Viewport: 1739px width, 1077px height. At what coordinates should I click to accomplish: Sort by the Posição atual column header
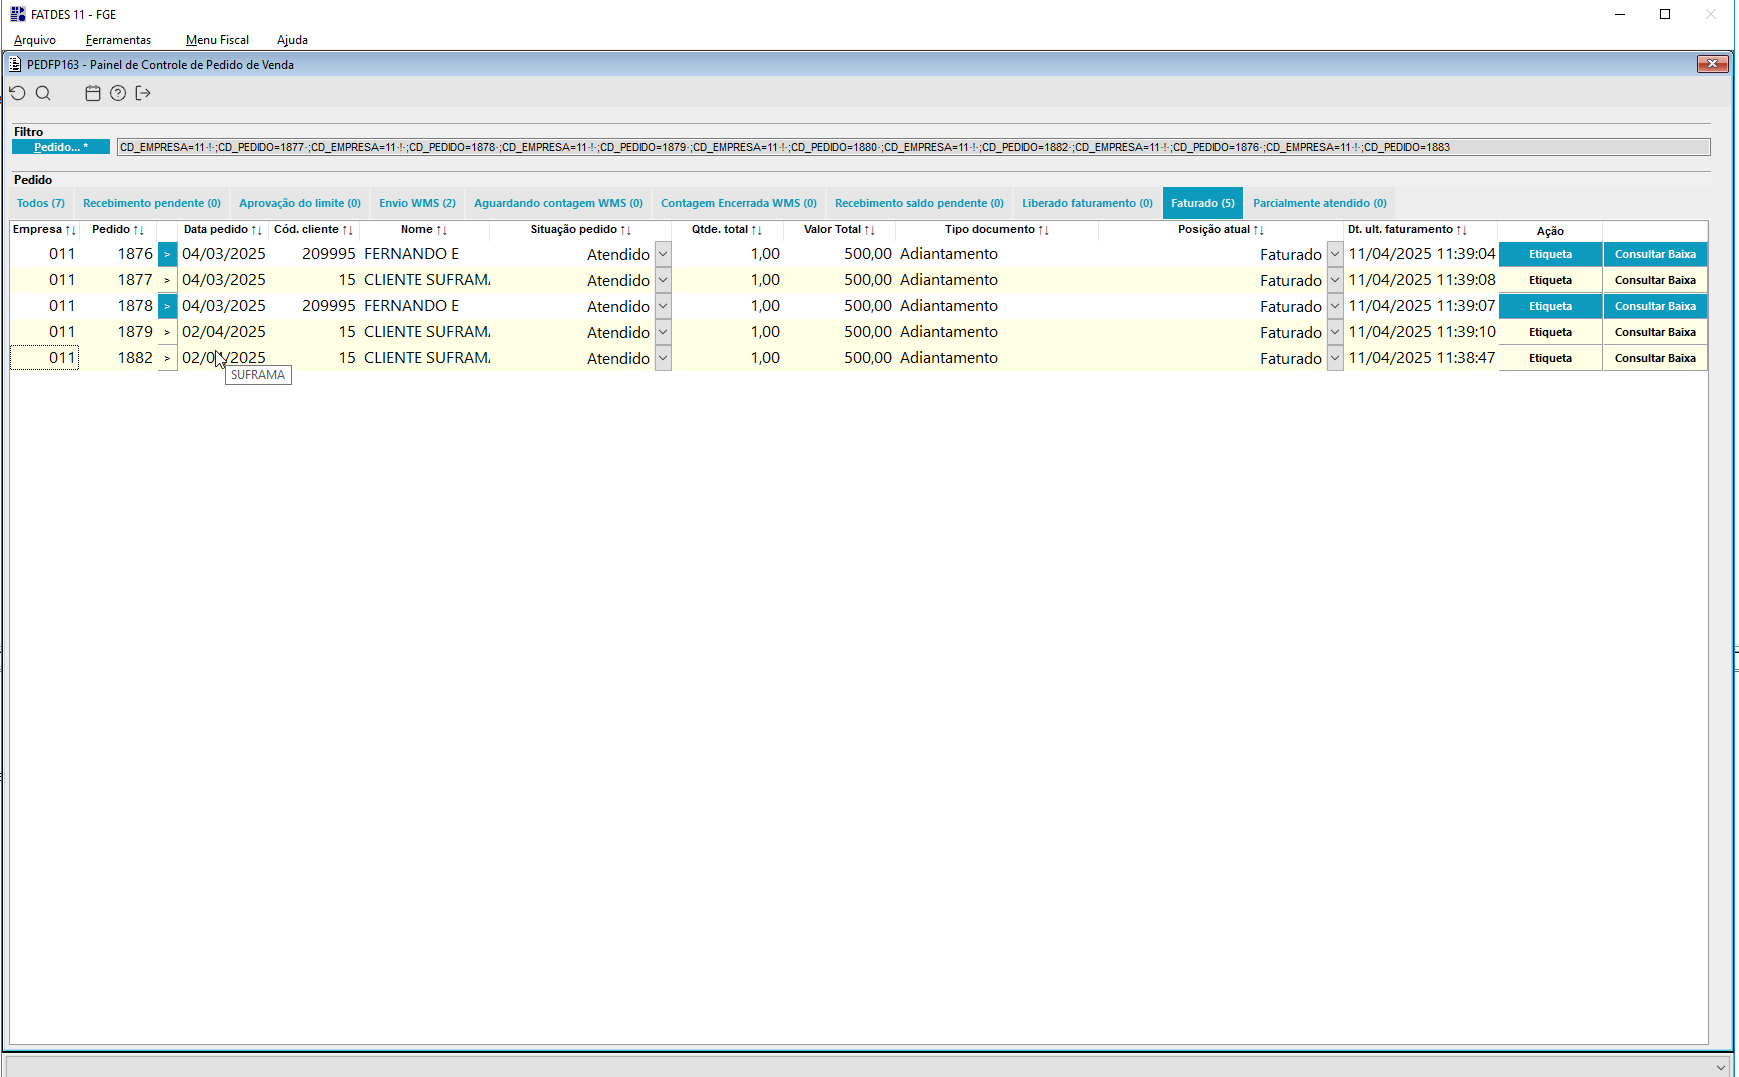tap(1221, 230)
